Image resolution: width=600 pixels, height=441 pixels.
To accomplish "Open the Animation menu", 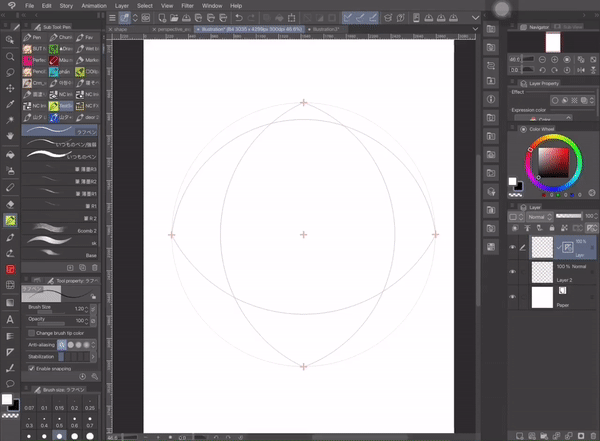I will pyautogui.click(x=95, y=6).
